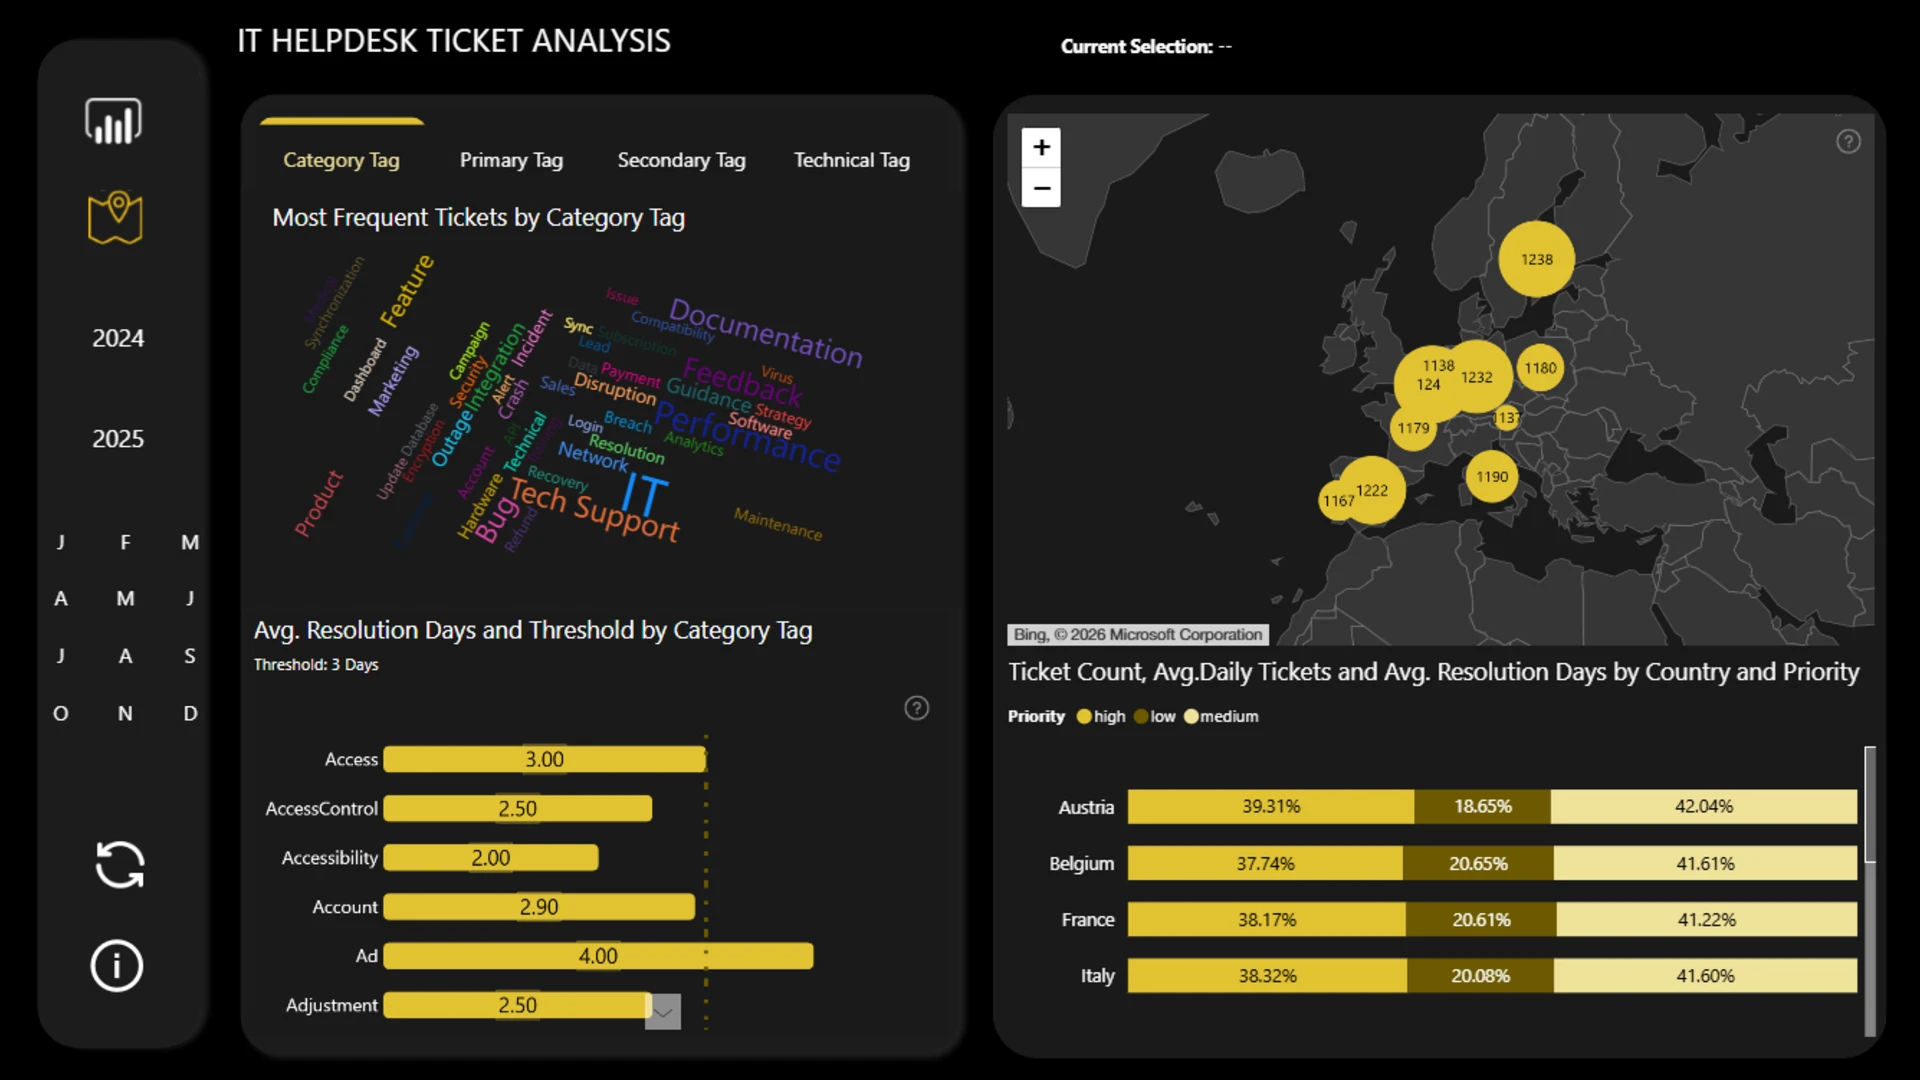Select the D month filter

tap(190, 713)
